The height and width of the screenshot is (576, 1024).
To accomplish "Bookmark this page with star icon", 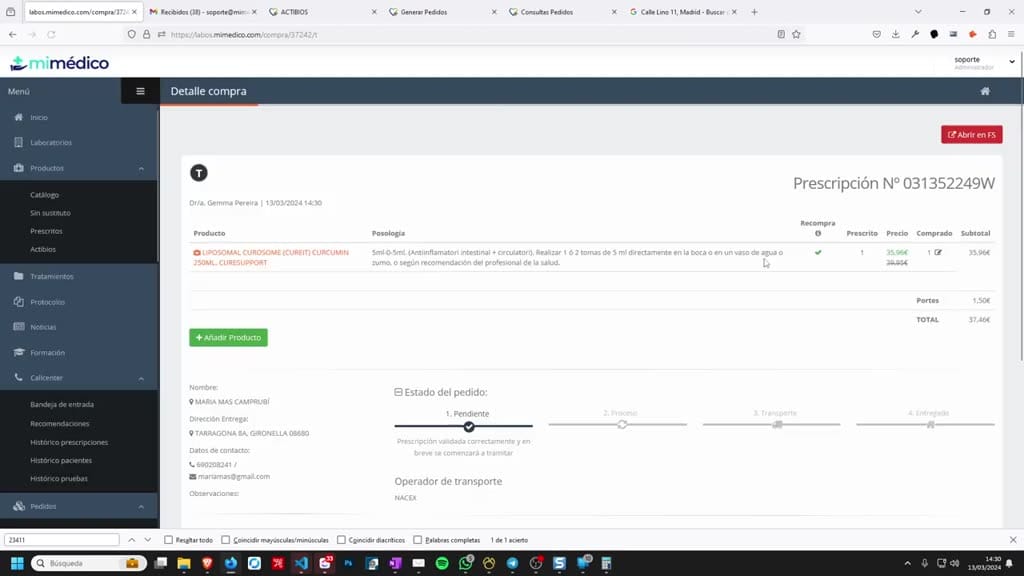I will [x=796, y=35].
